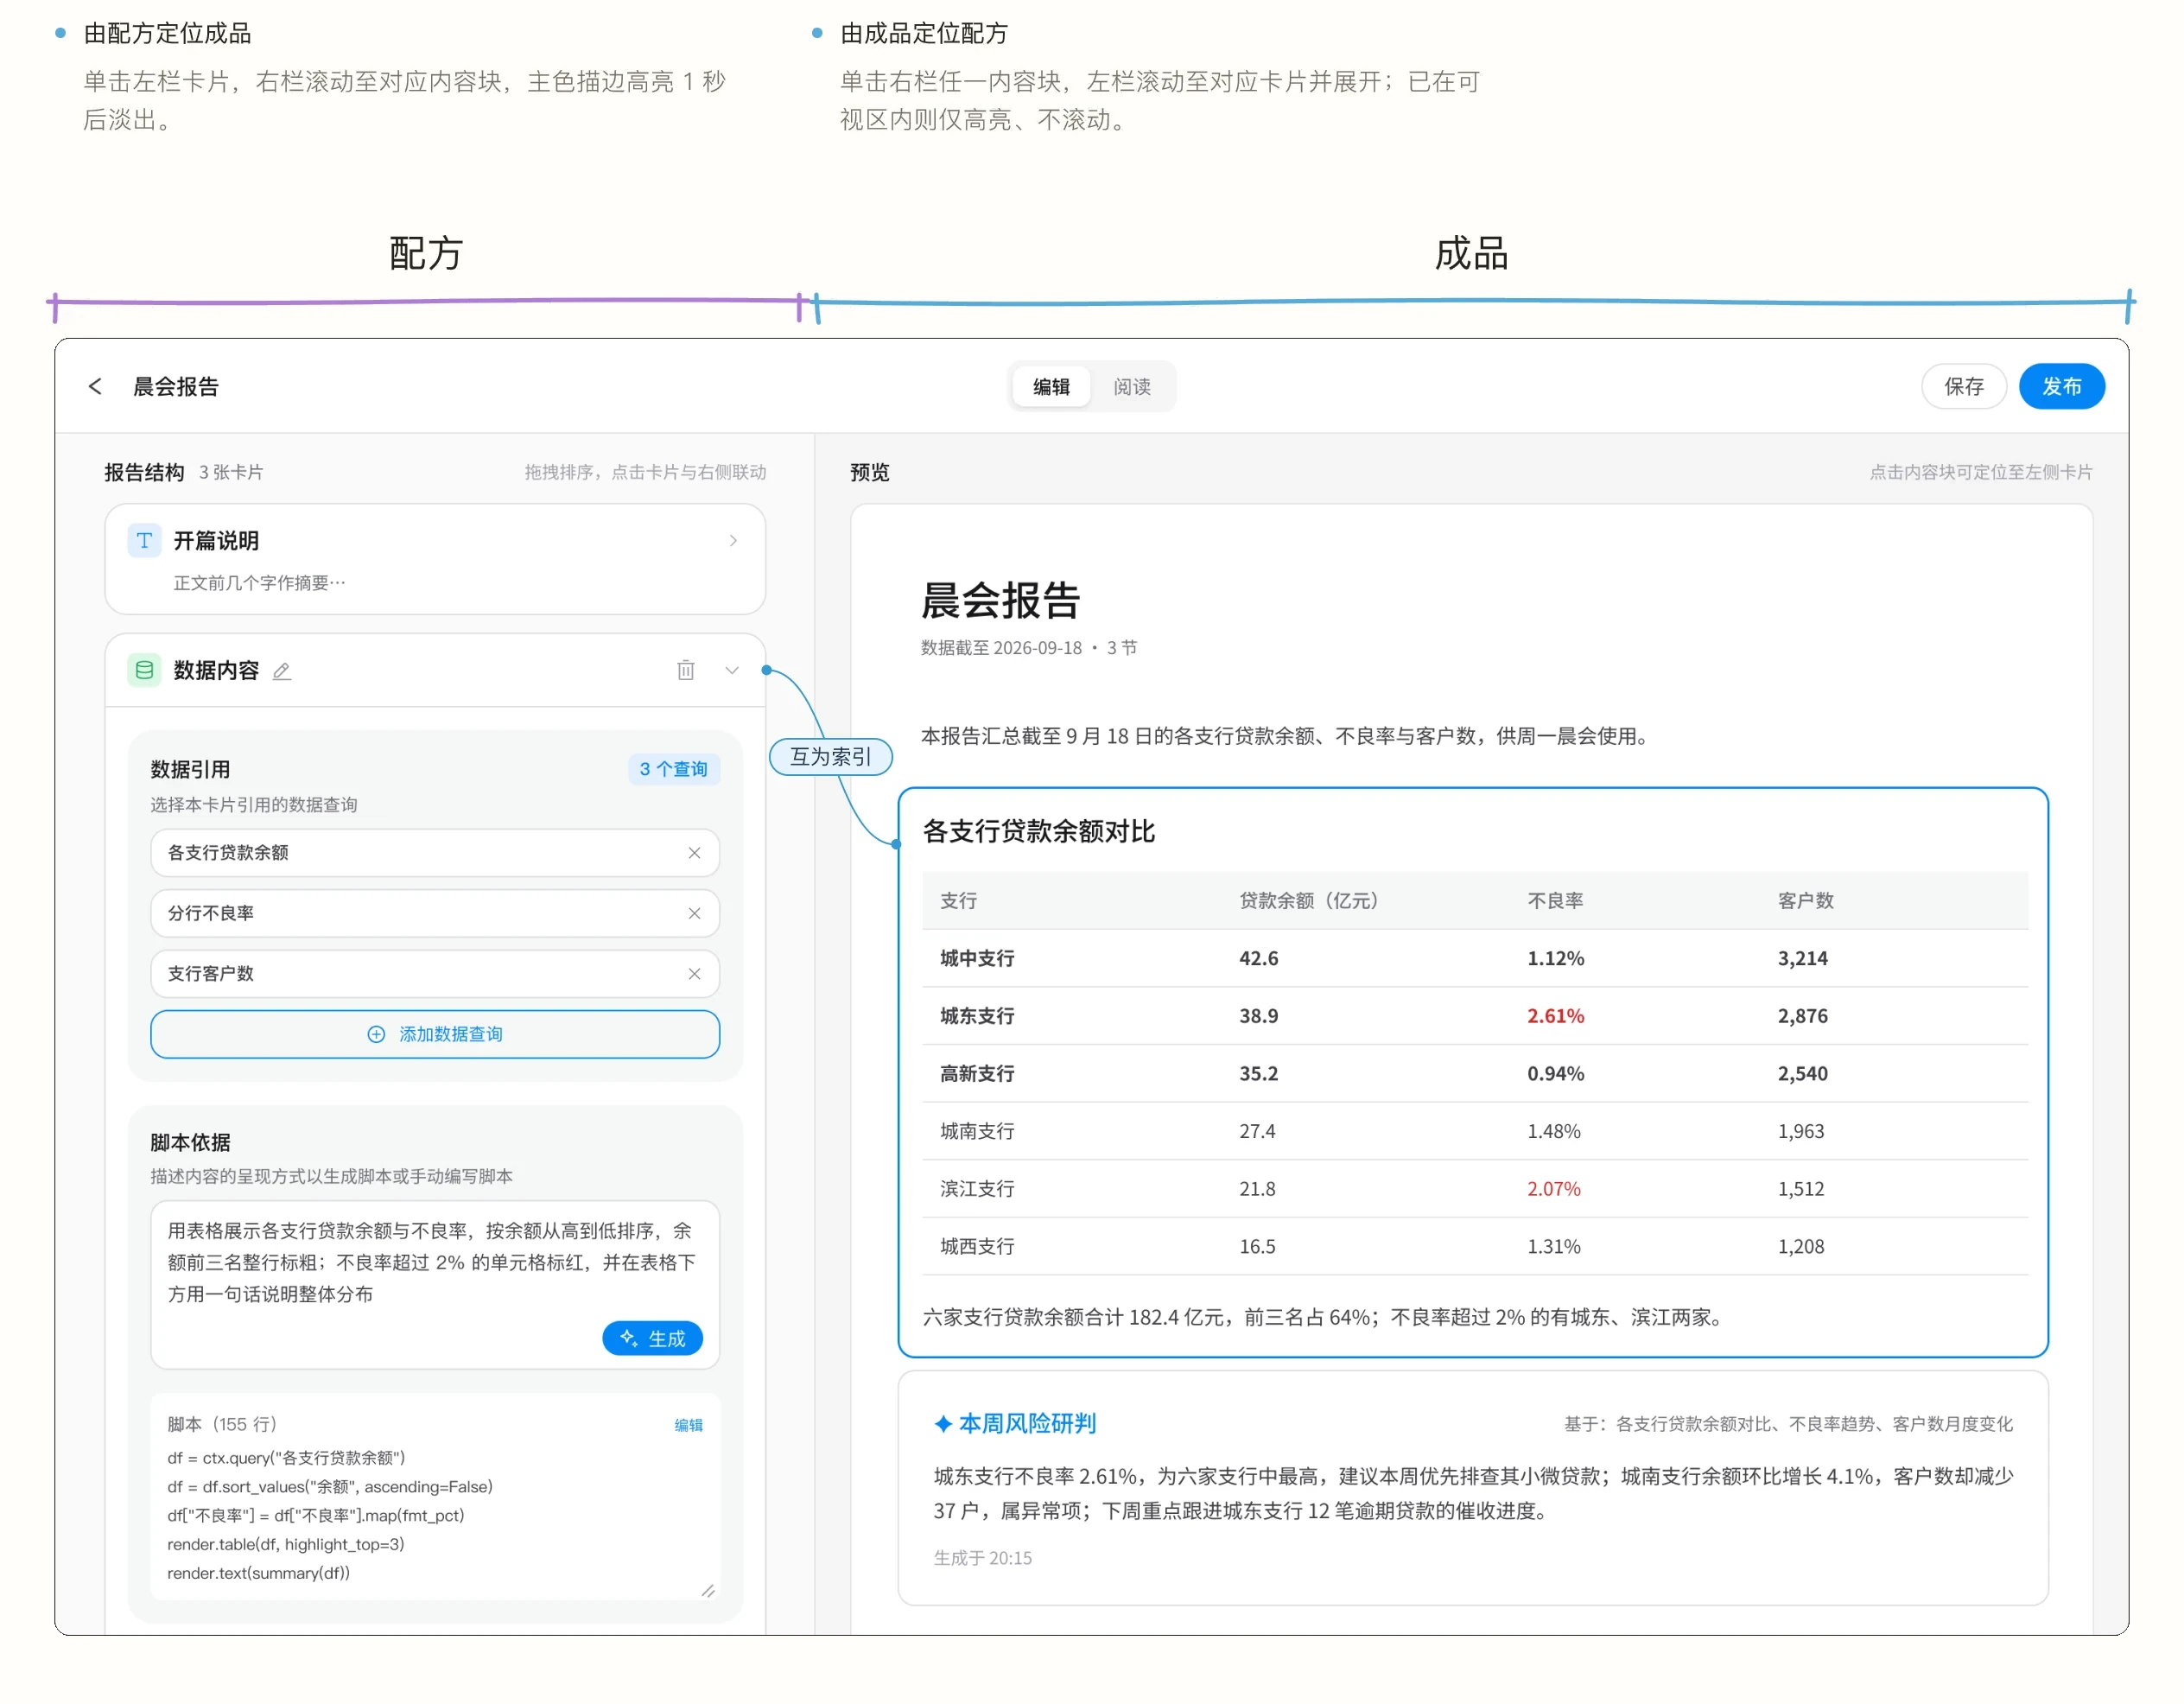Image resolution: width=2184 pixels, height=1704 pixels.
Task: Click the 互为索引 label
Action: coord(830,757)
